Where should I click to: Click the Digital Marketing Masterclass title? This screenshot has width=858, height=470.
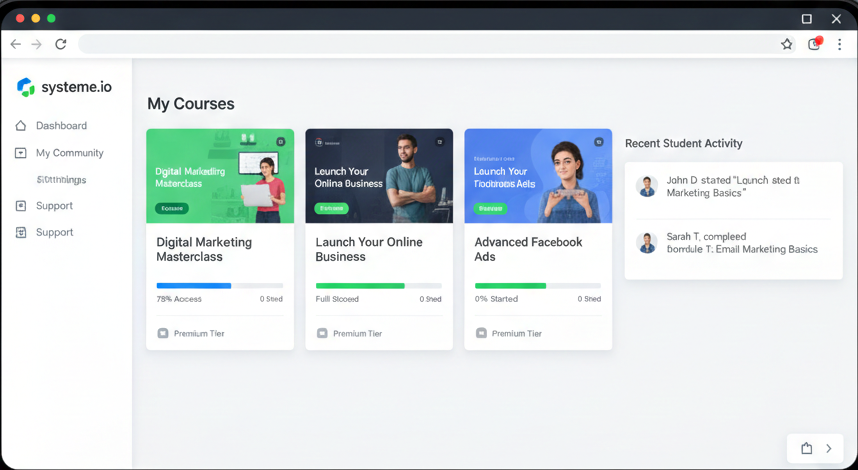click(x=204, y=249)
